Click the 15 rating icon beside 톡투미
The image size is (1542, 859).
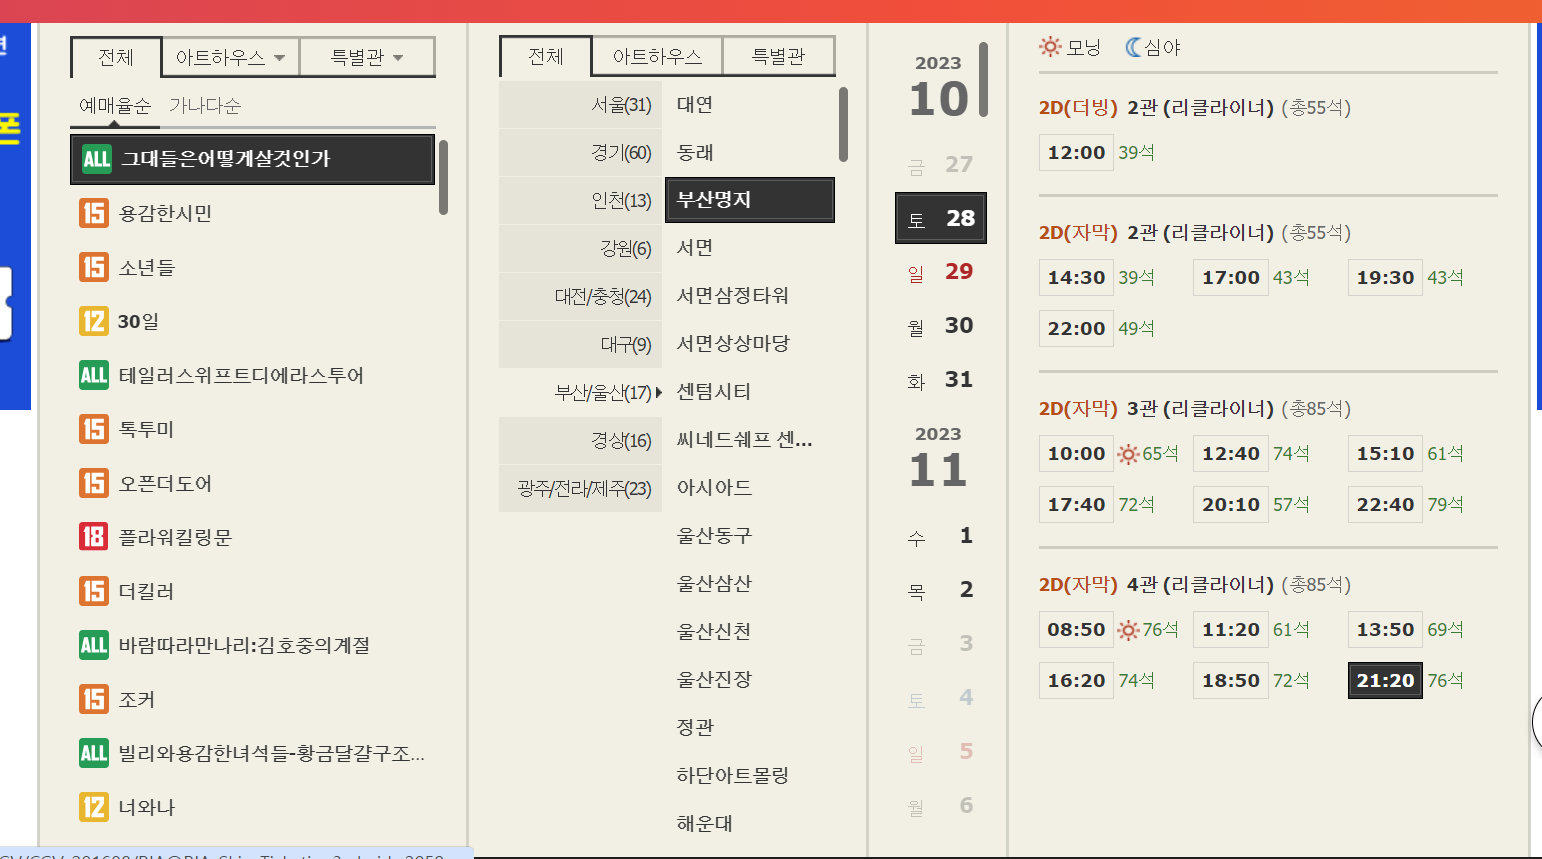coord(94,429)
